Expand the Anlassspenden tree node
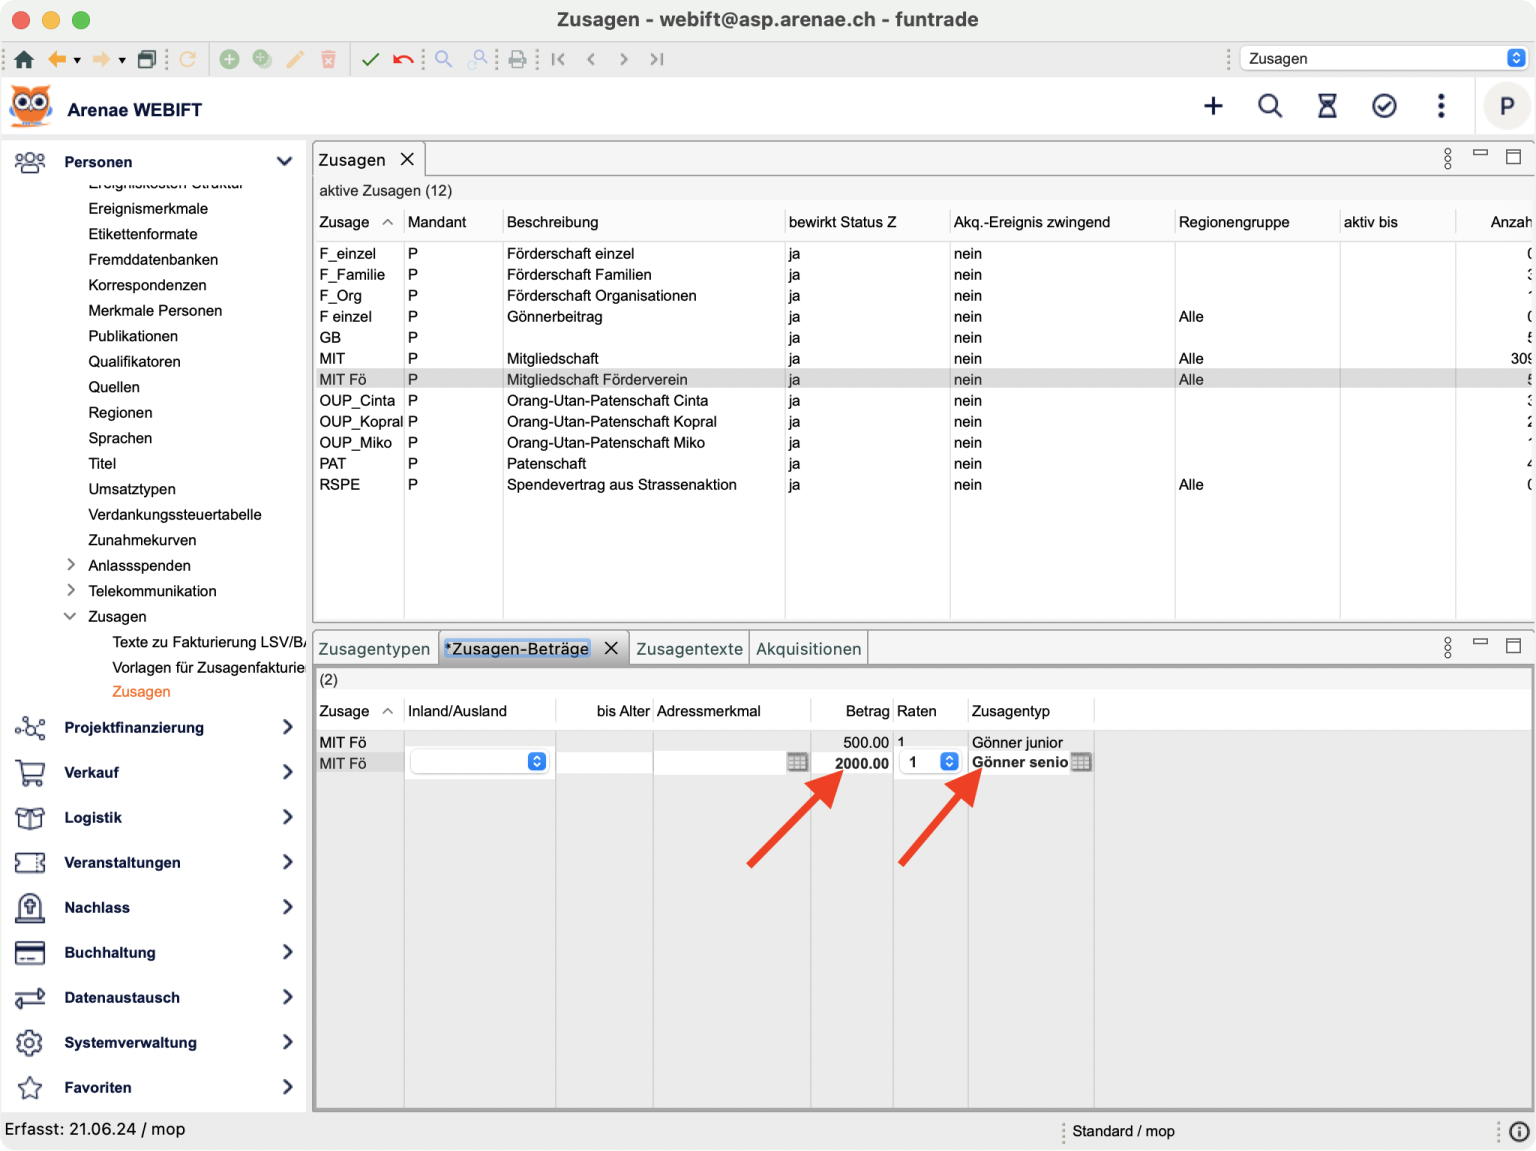The width and height of the screenshot is (1536, 1151). coord(71,565)
